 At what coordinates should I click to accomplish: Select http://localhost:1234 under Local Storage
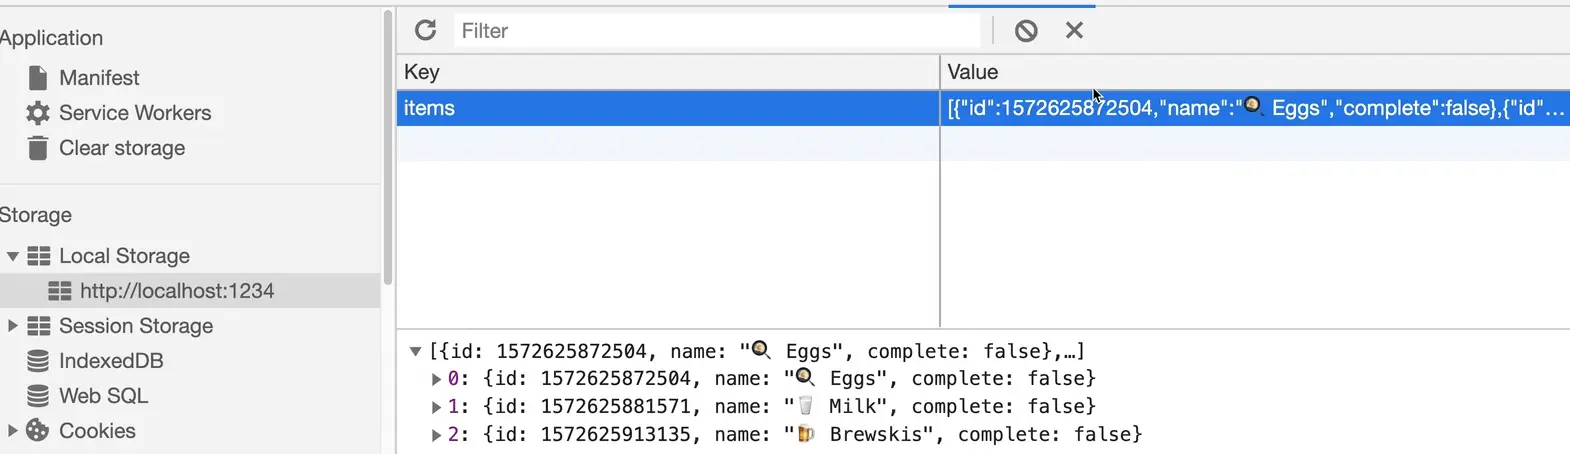click(x=176, y=291)
